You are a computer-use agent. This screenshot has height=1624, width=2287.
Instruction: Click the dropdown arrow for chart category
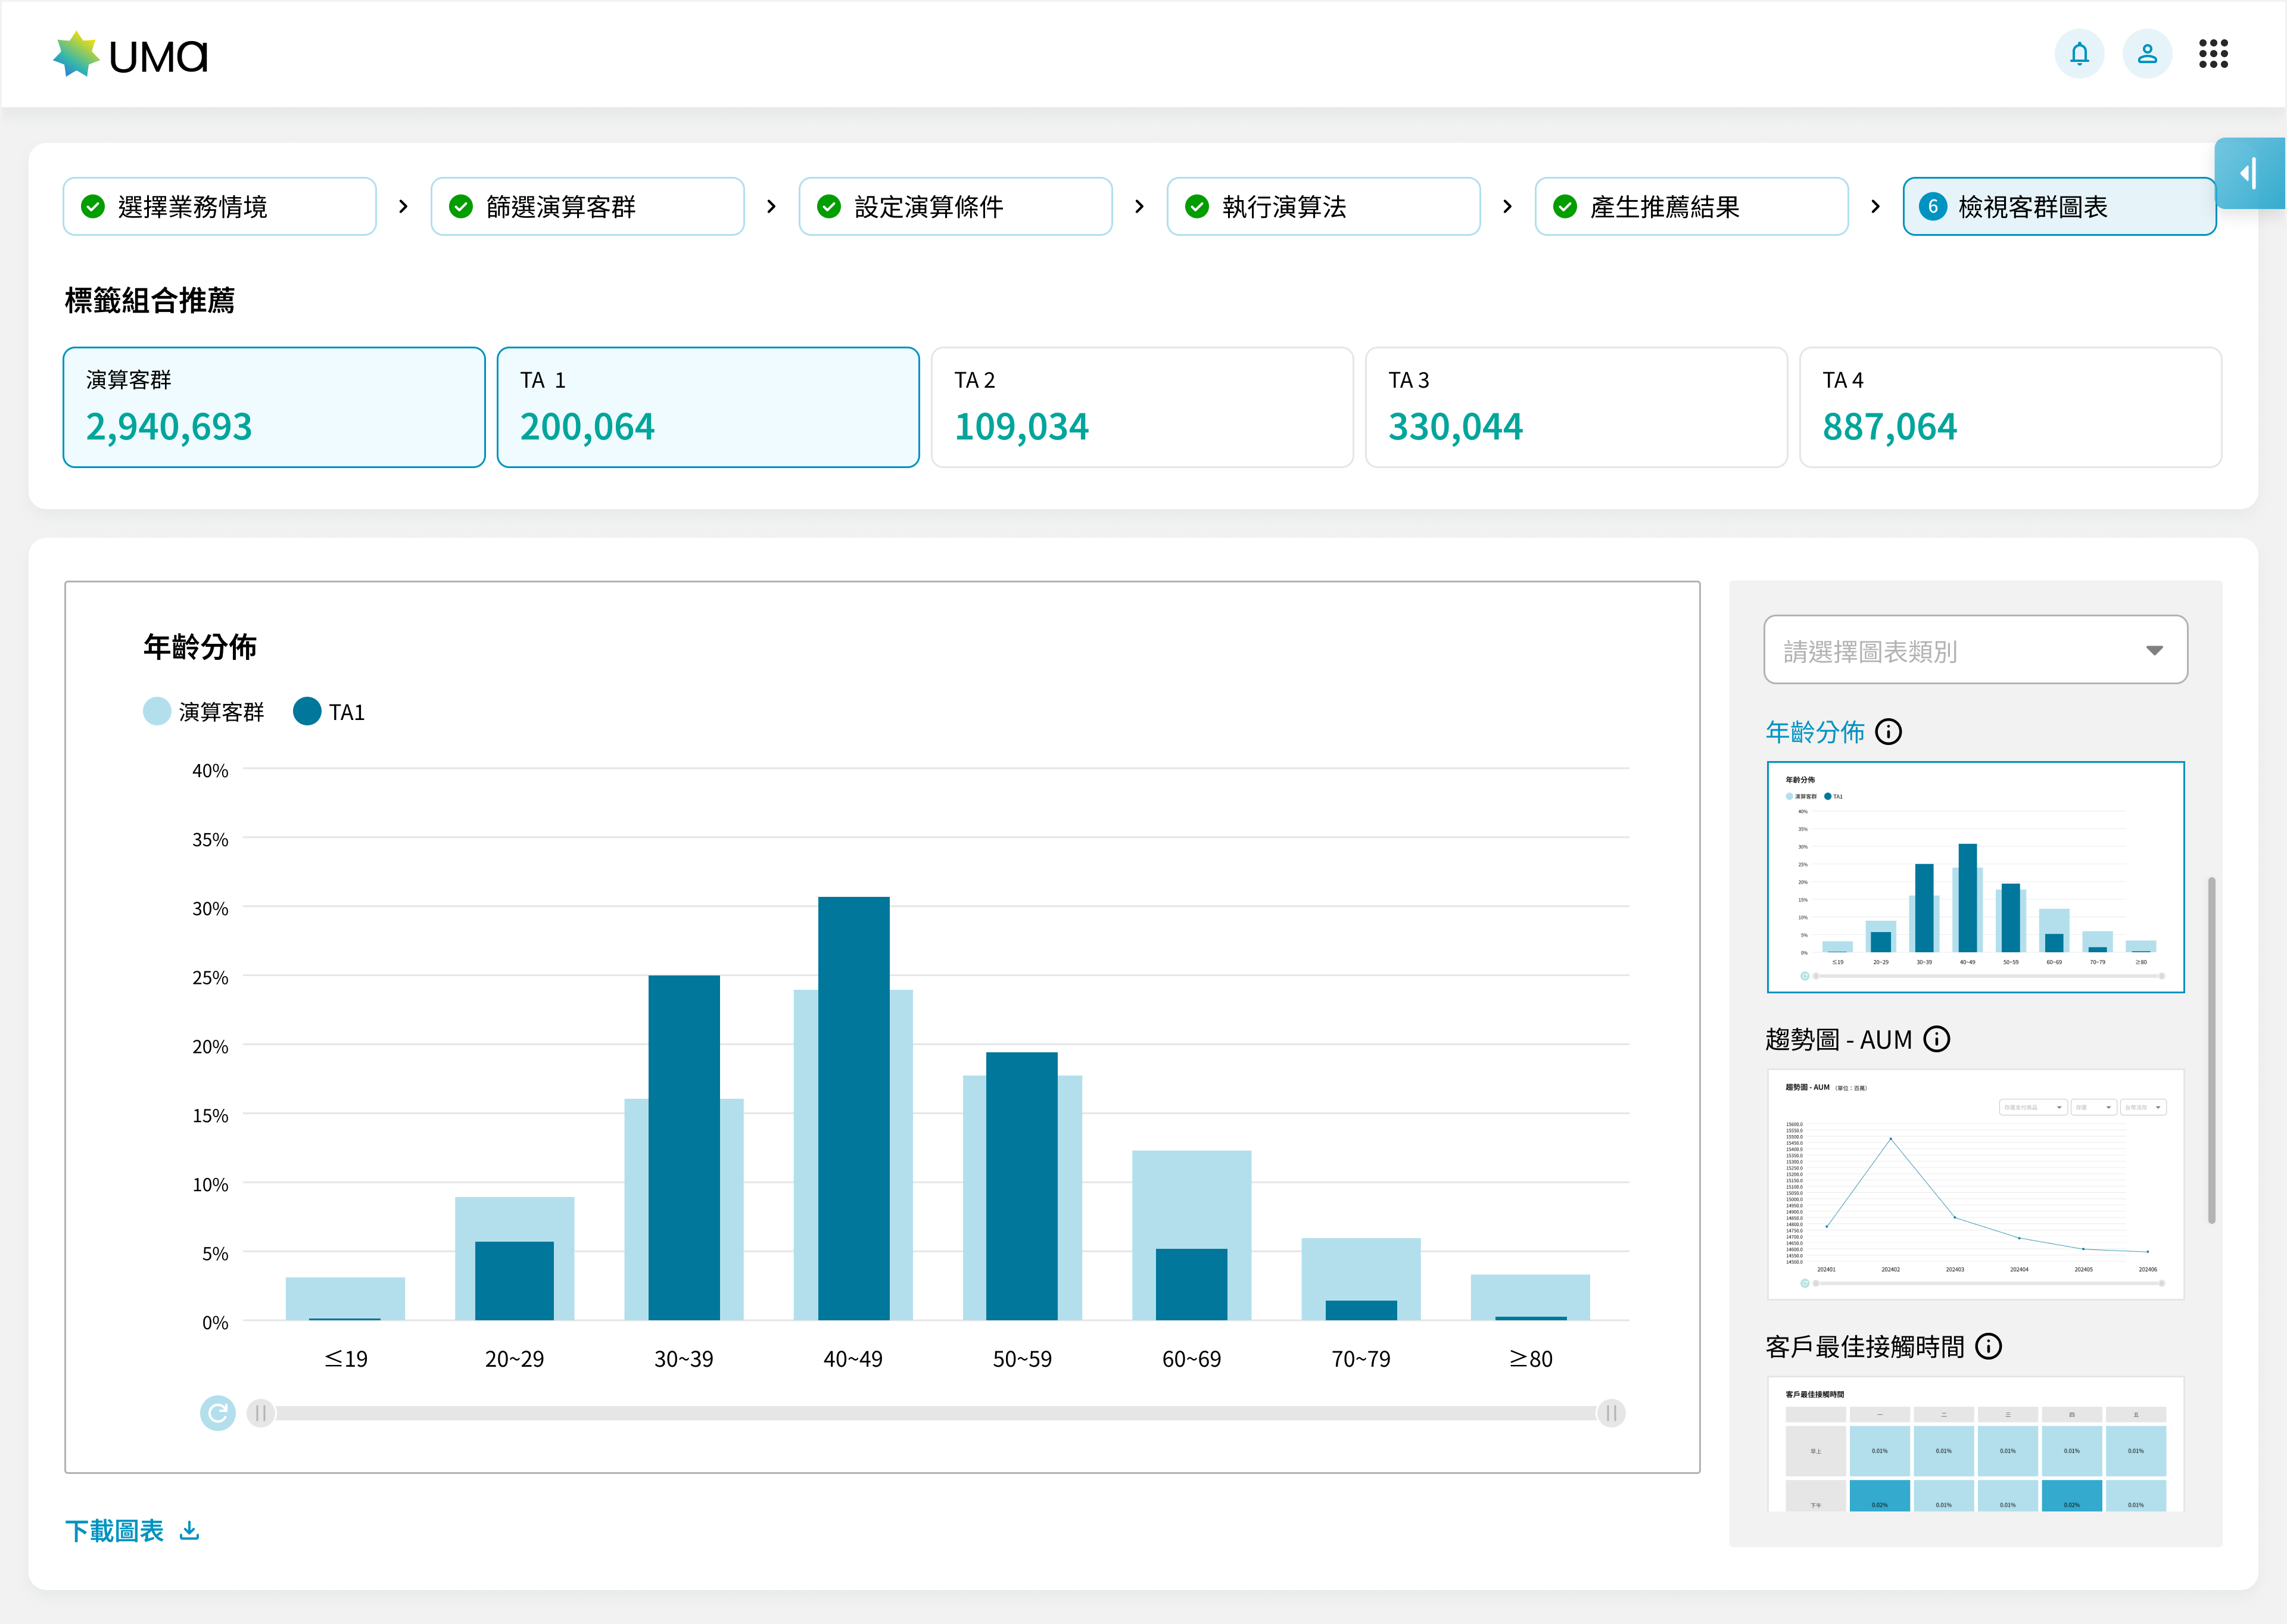coord(2154,651)
